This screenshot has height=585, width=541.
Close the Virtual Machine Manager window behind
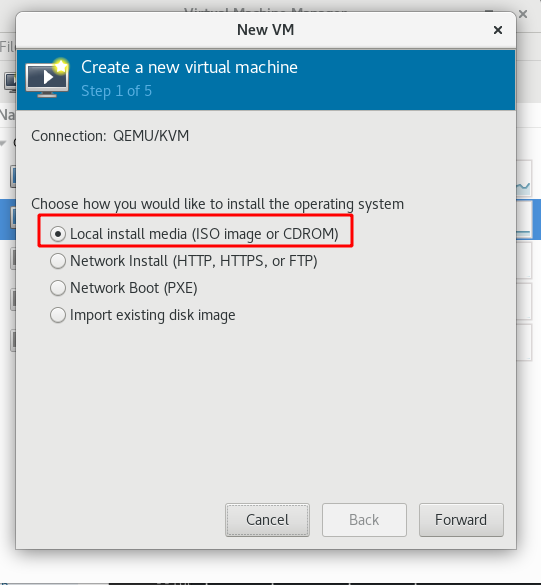point(523,14)
